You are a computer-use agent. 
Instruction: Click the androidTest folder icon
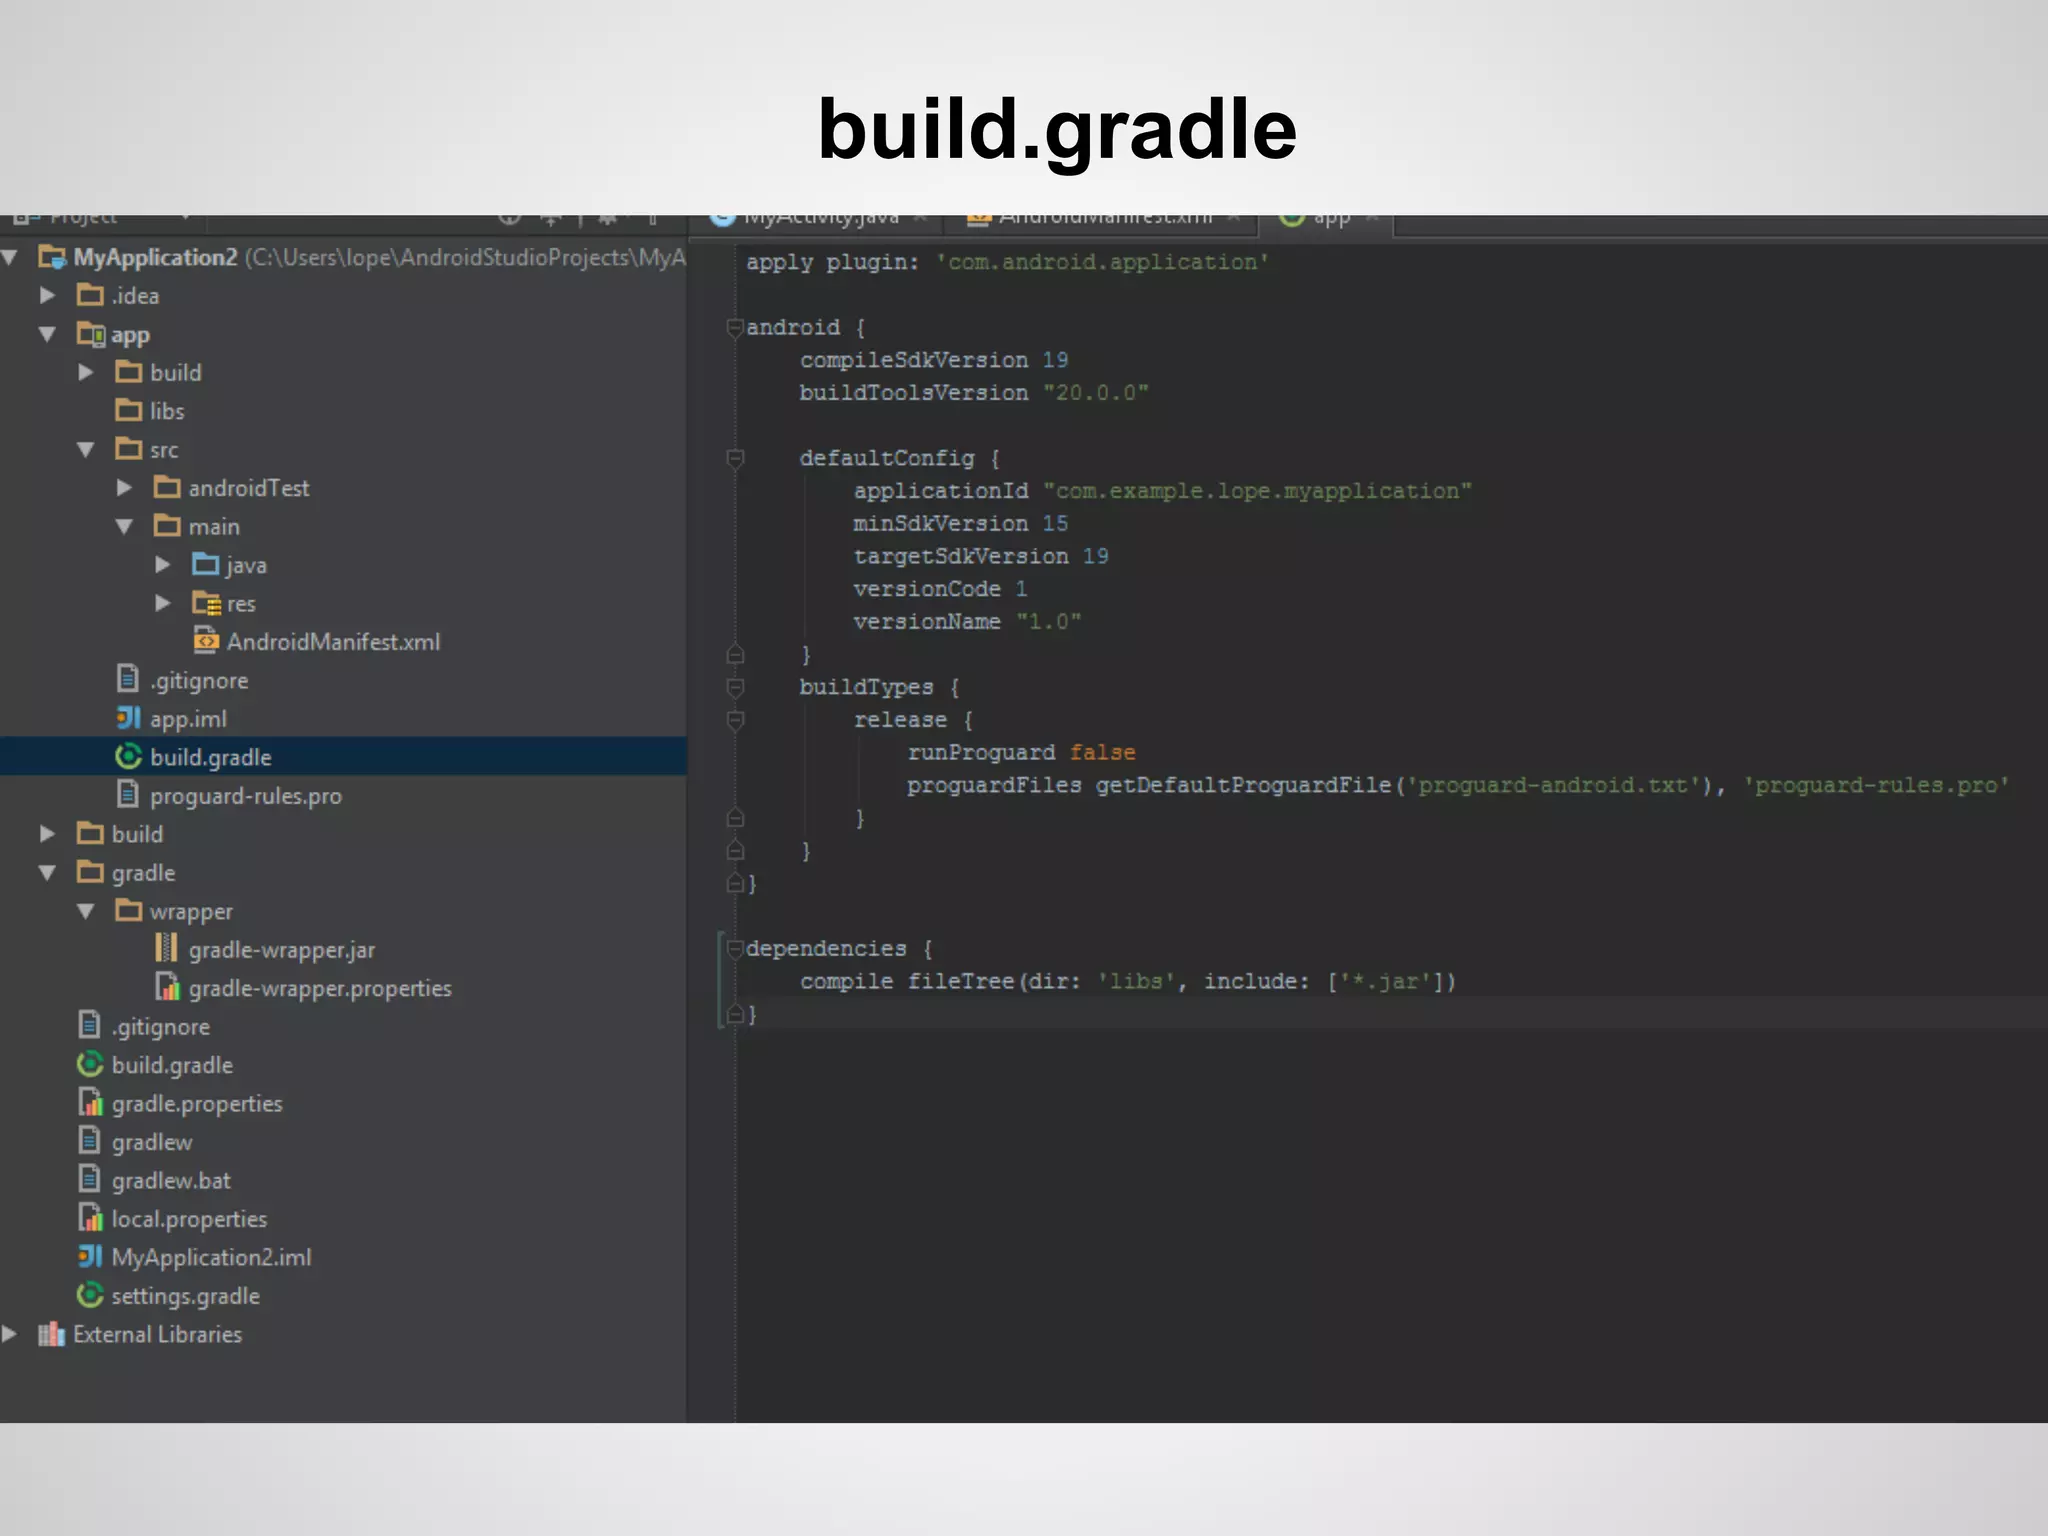(x=167, y=487)
